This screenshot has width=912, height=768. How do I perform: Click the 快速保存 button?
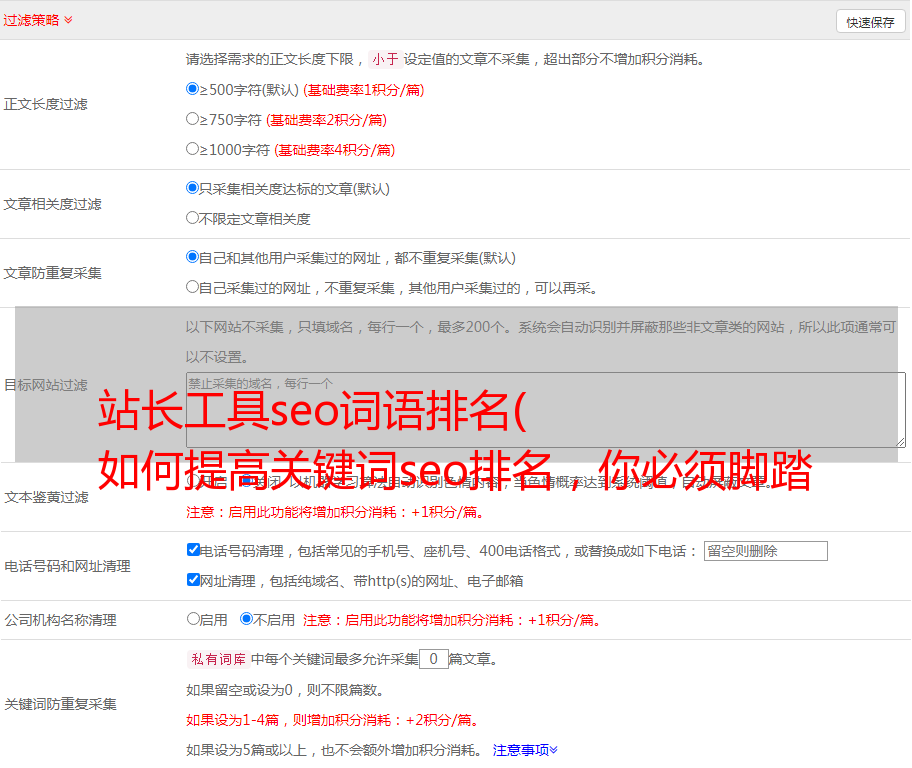(x=870, y=22)
